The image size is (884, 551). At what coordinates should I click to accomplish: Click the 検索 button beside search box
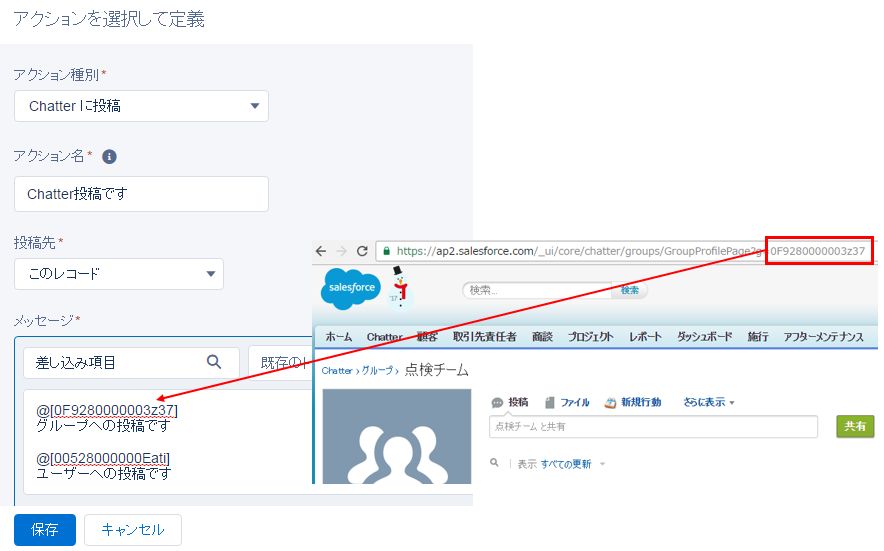tap(630, 290)
